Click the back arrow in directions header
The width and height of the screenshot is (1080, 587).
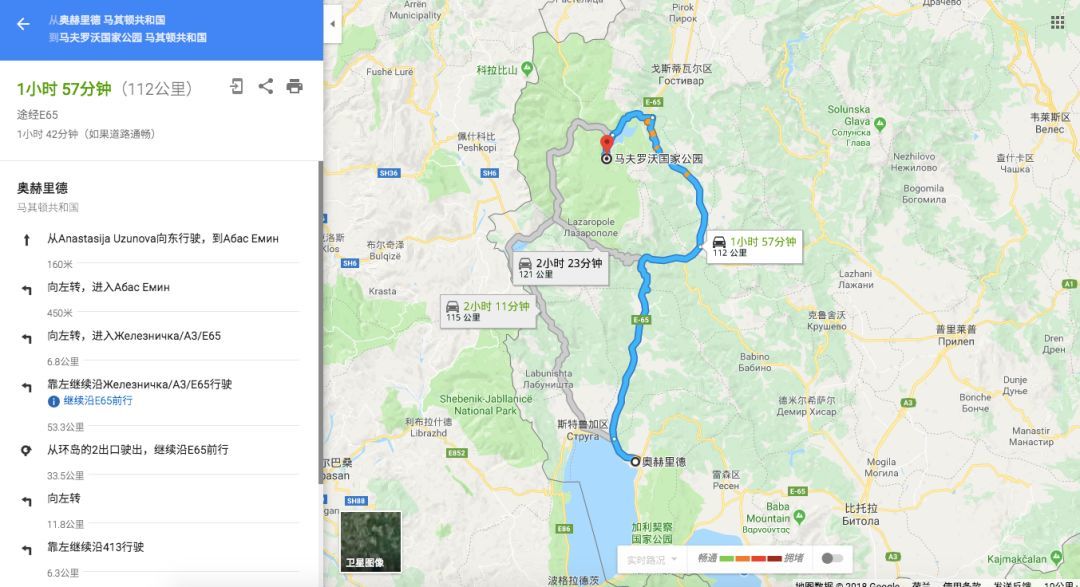pos(23,24)
